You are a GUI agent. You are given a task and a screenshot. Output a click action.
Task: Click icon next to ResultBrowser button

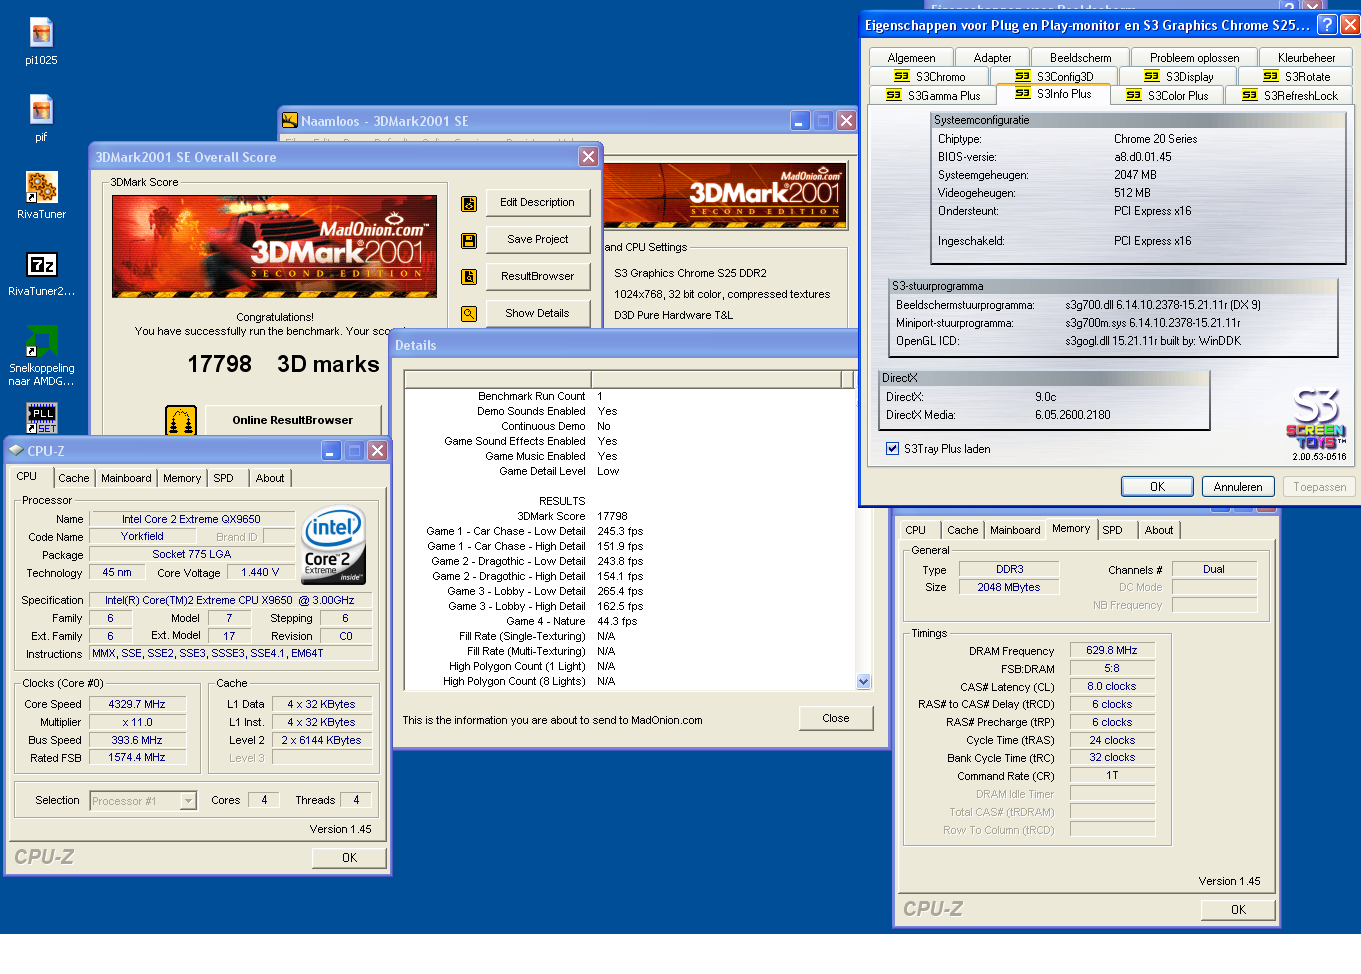[468, 277]
